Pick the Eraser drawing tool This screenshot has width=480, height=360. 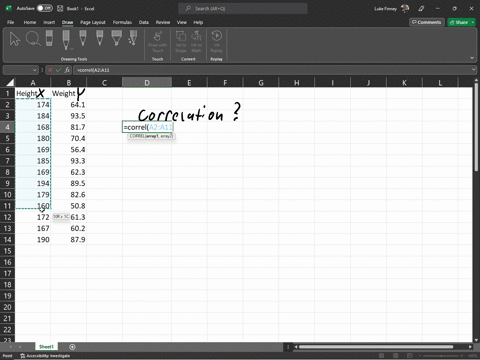pyautogui.click(x=49, y=38)
